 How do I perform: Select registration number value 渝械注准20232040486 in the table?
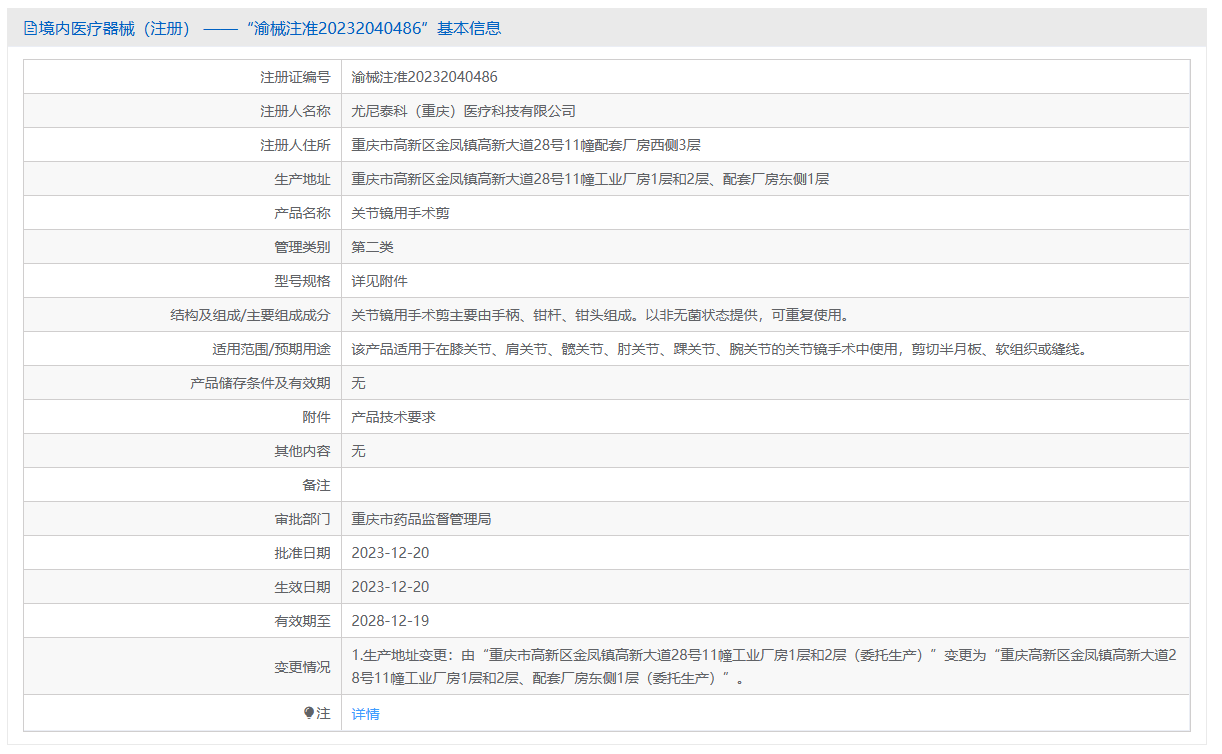pyautogui.click(x=425, y=77)
